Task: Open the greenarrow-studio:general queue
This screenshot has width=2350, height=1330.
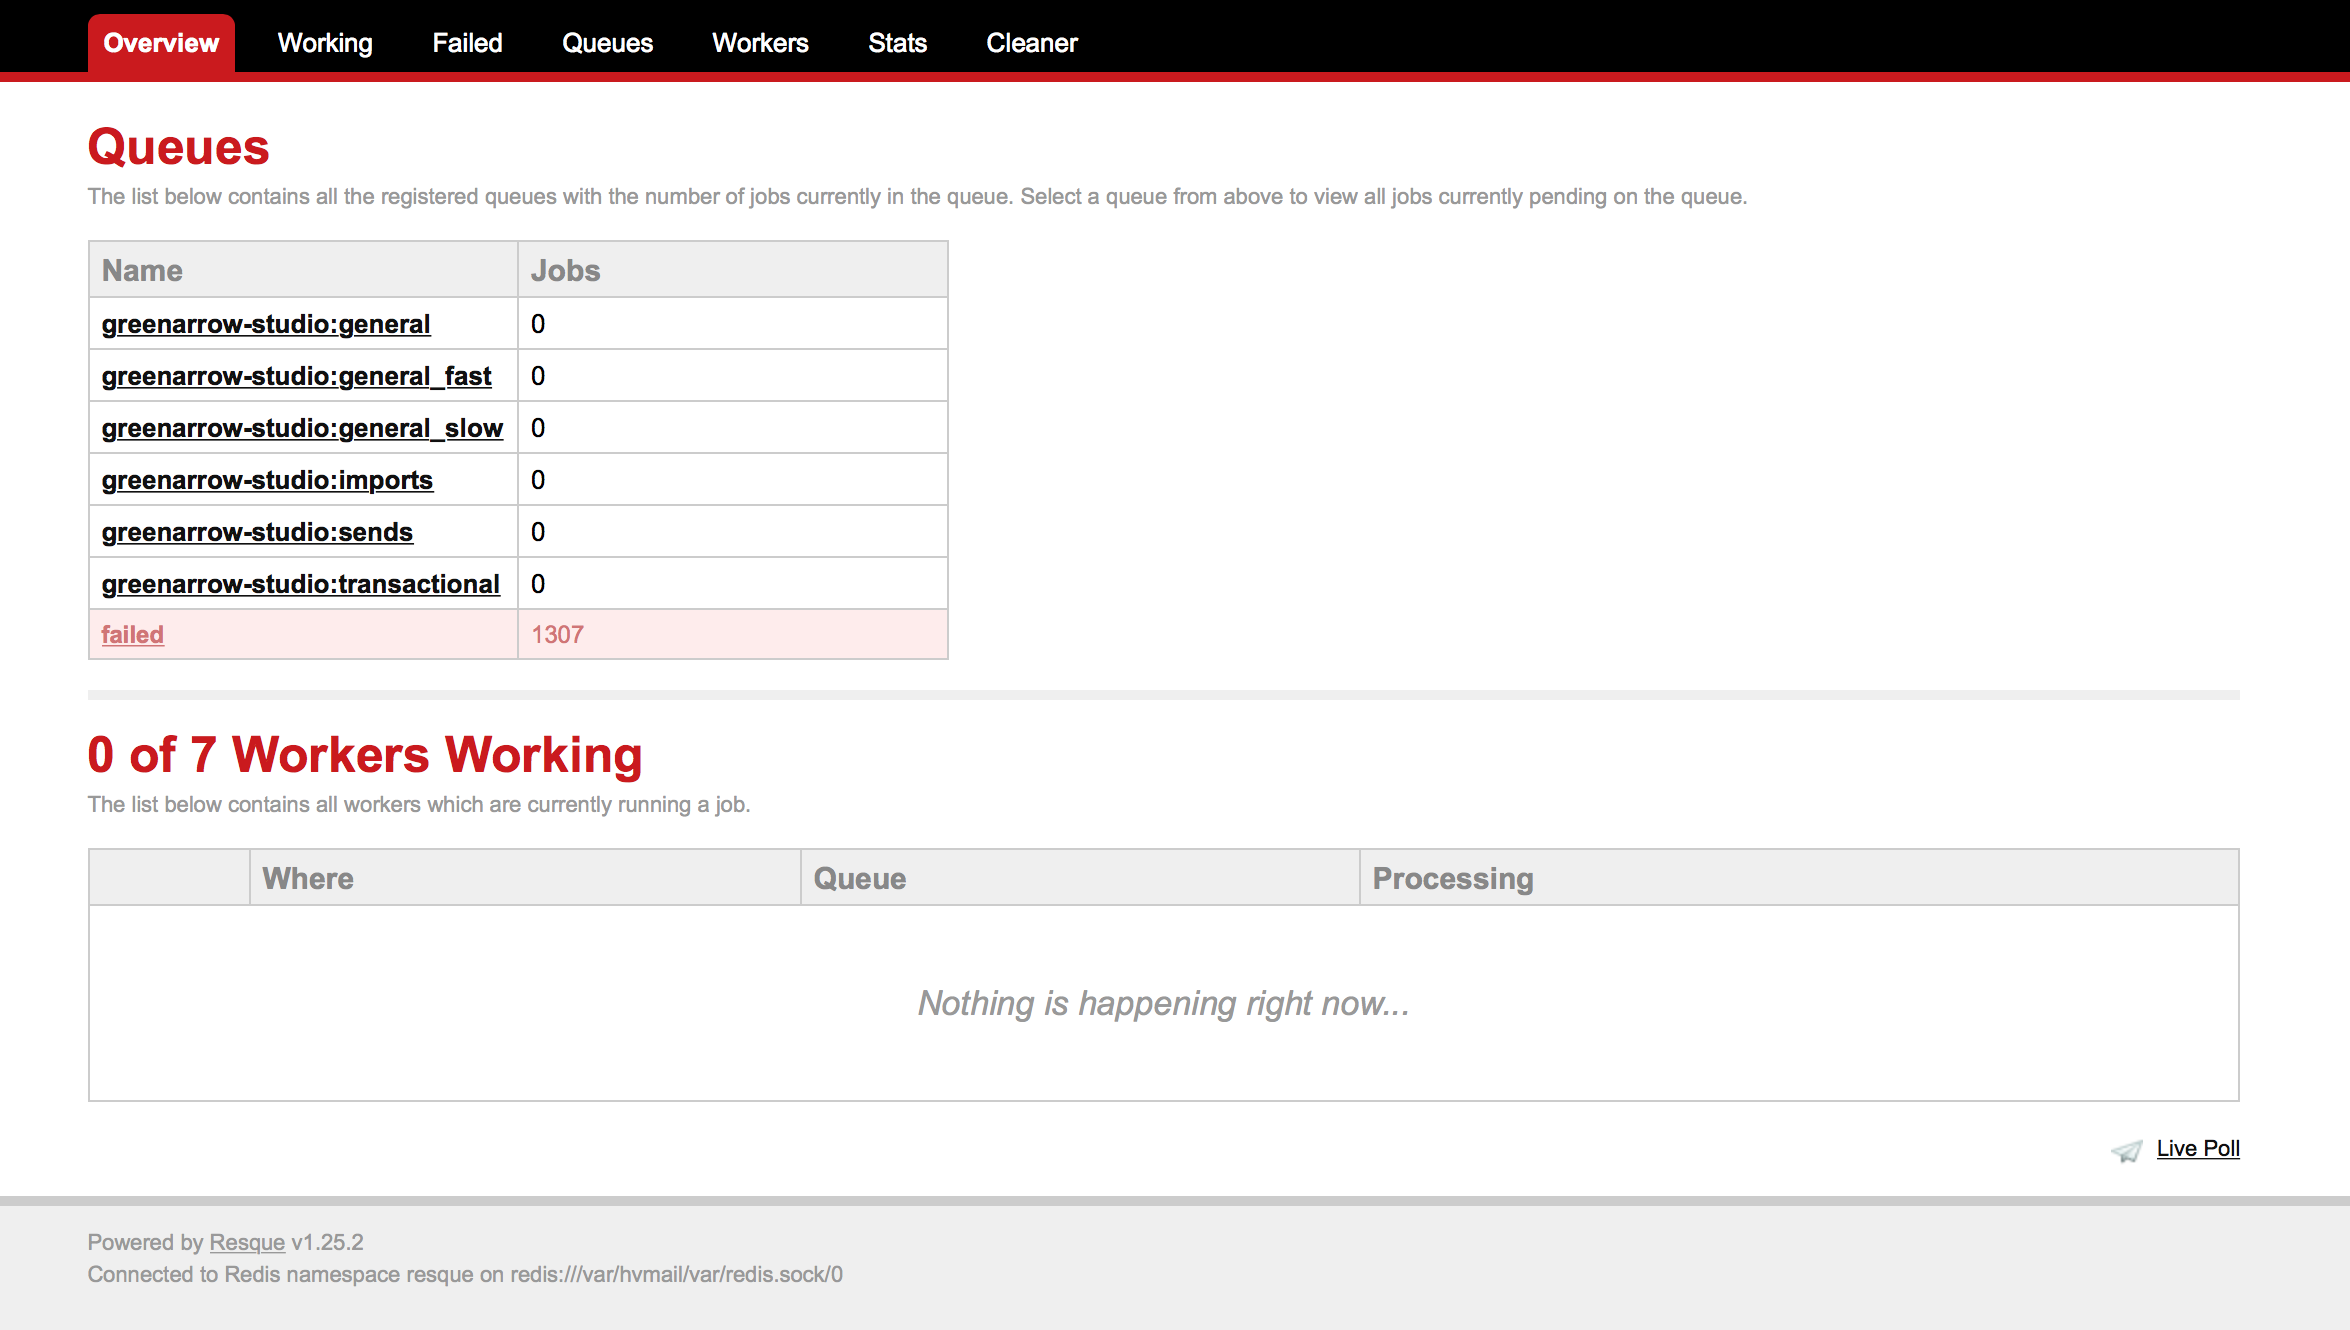Action: tap(266, 323)
